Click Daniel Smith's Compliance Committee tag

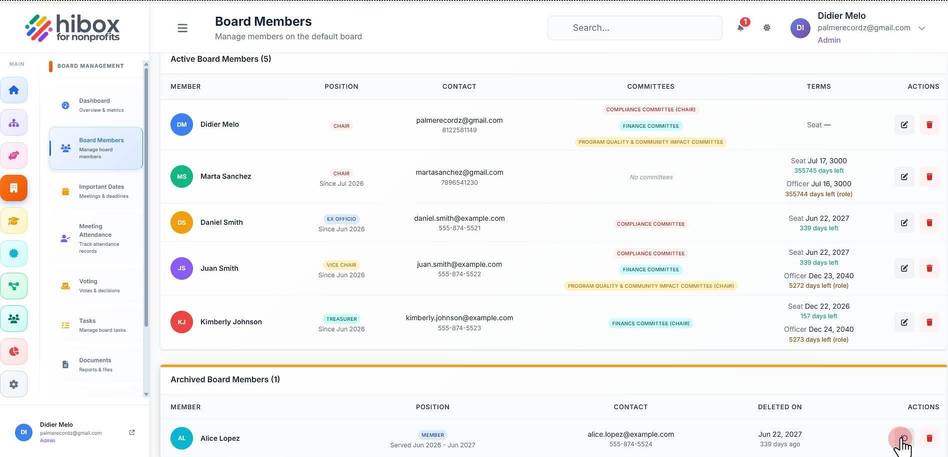[x=651, y=224]
